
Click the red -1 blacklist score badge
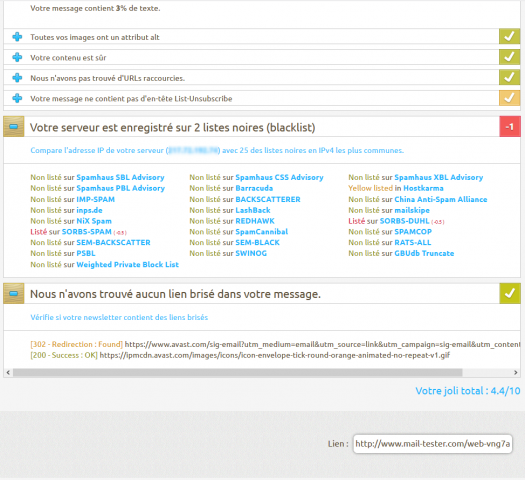click(510, 127)
